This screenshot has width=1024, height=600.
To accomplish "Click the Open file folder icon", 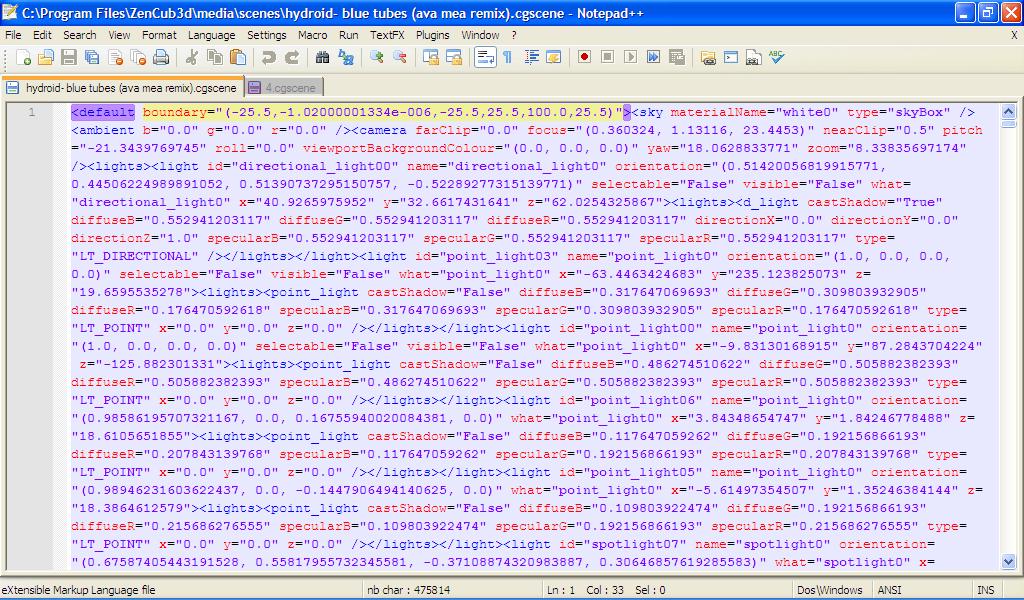I will point(45,58).
